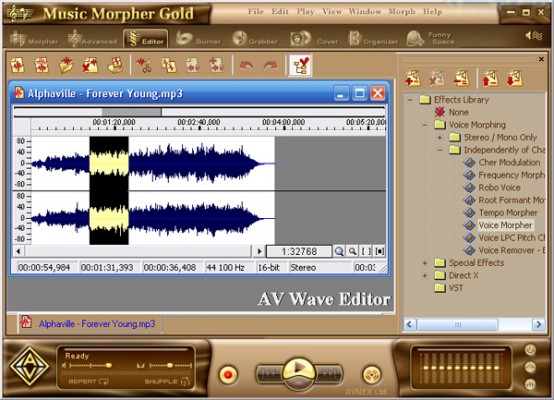
Task: Adjust the first equalizer band slider
Action: click(x=426, y=369)
